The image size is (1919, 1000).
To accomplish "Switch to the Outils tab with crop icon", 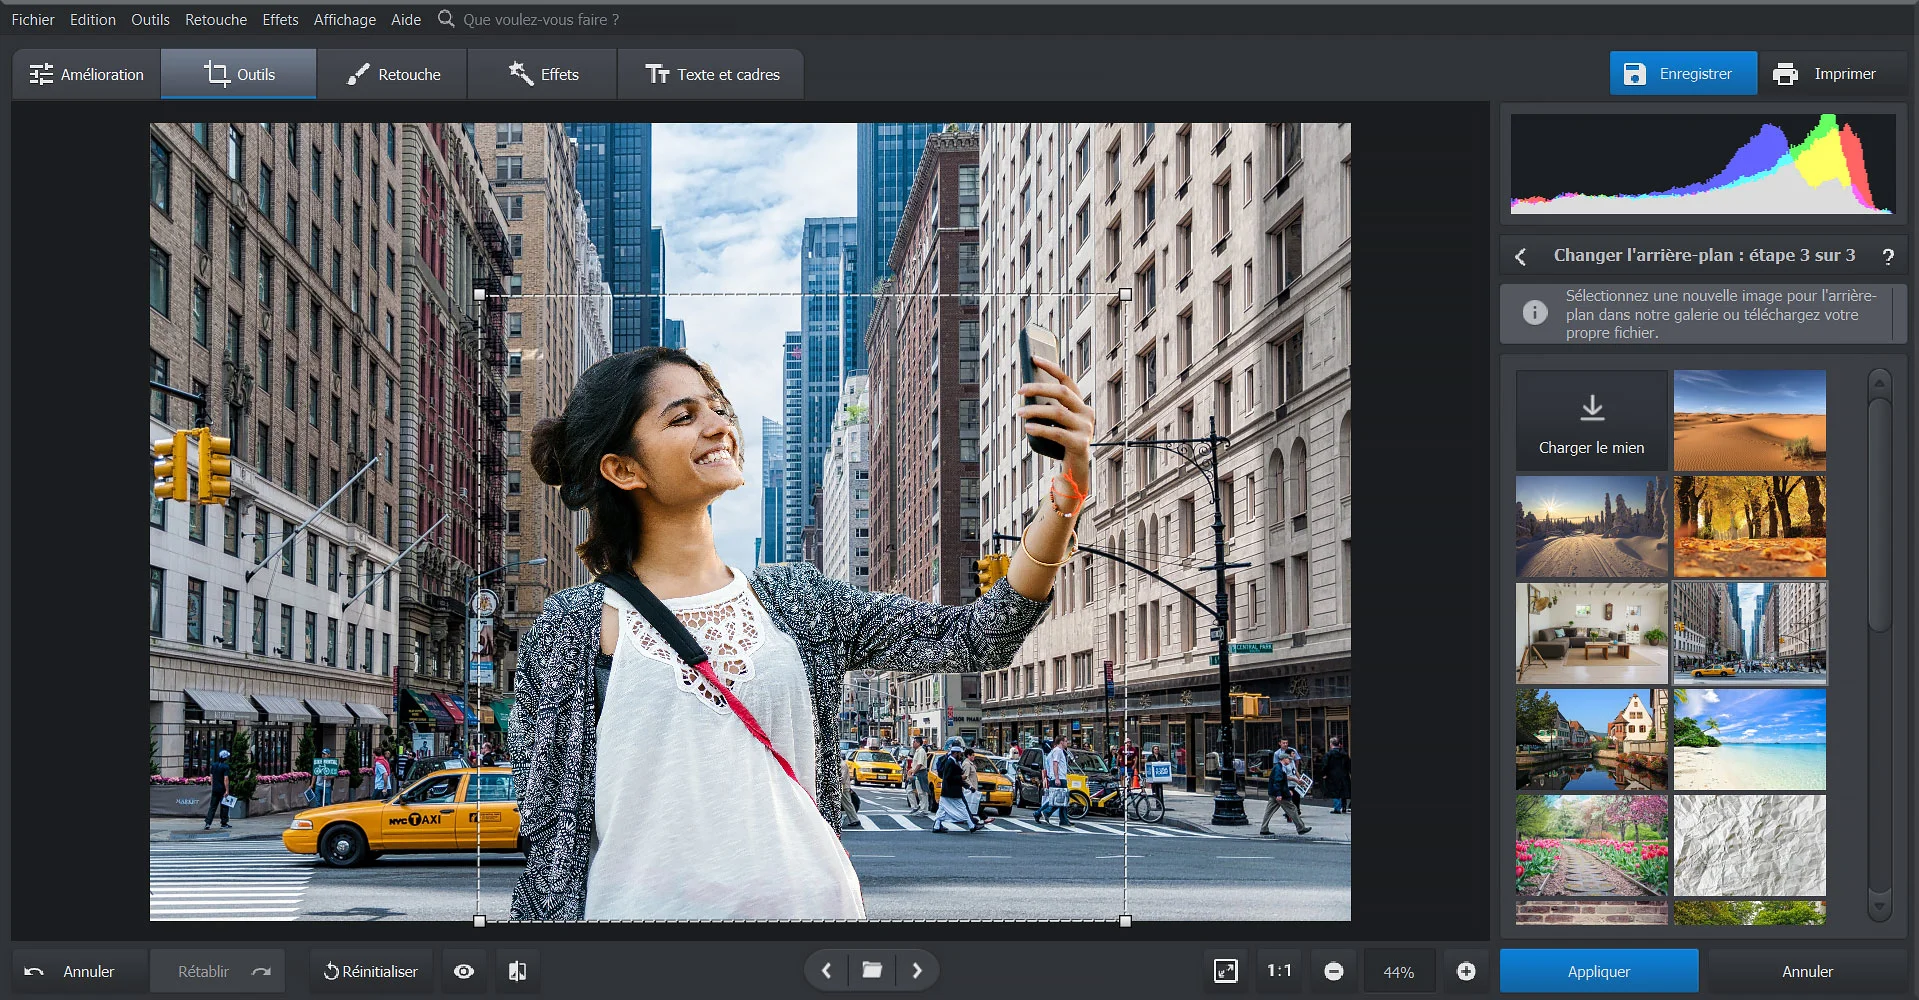I will [x=239, y=74].
